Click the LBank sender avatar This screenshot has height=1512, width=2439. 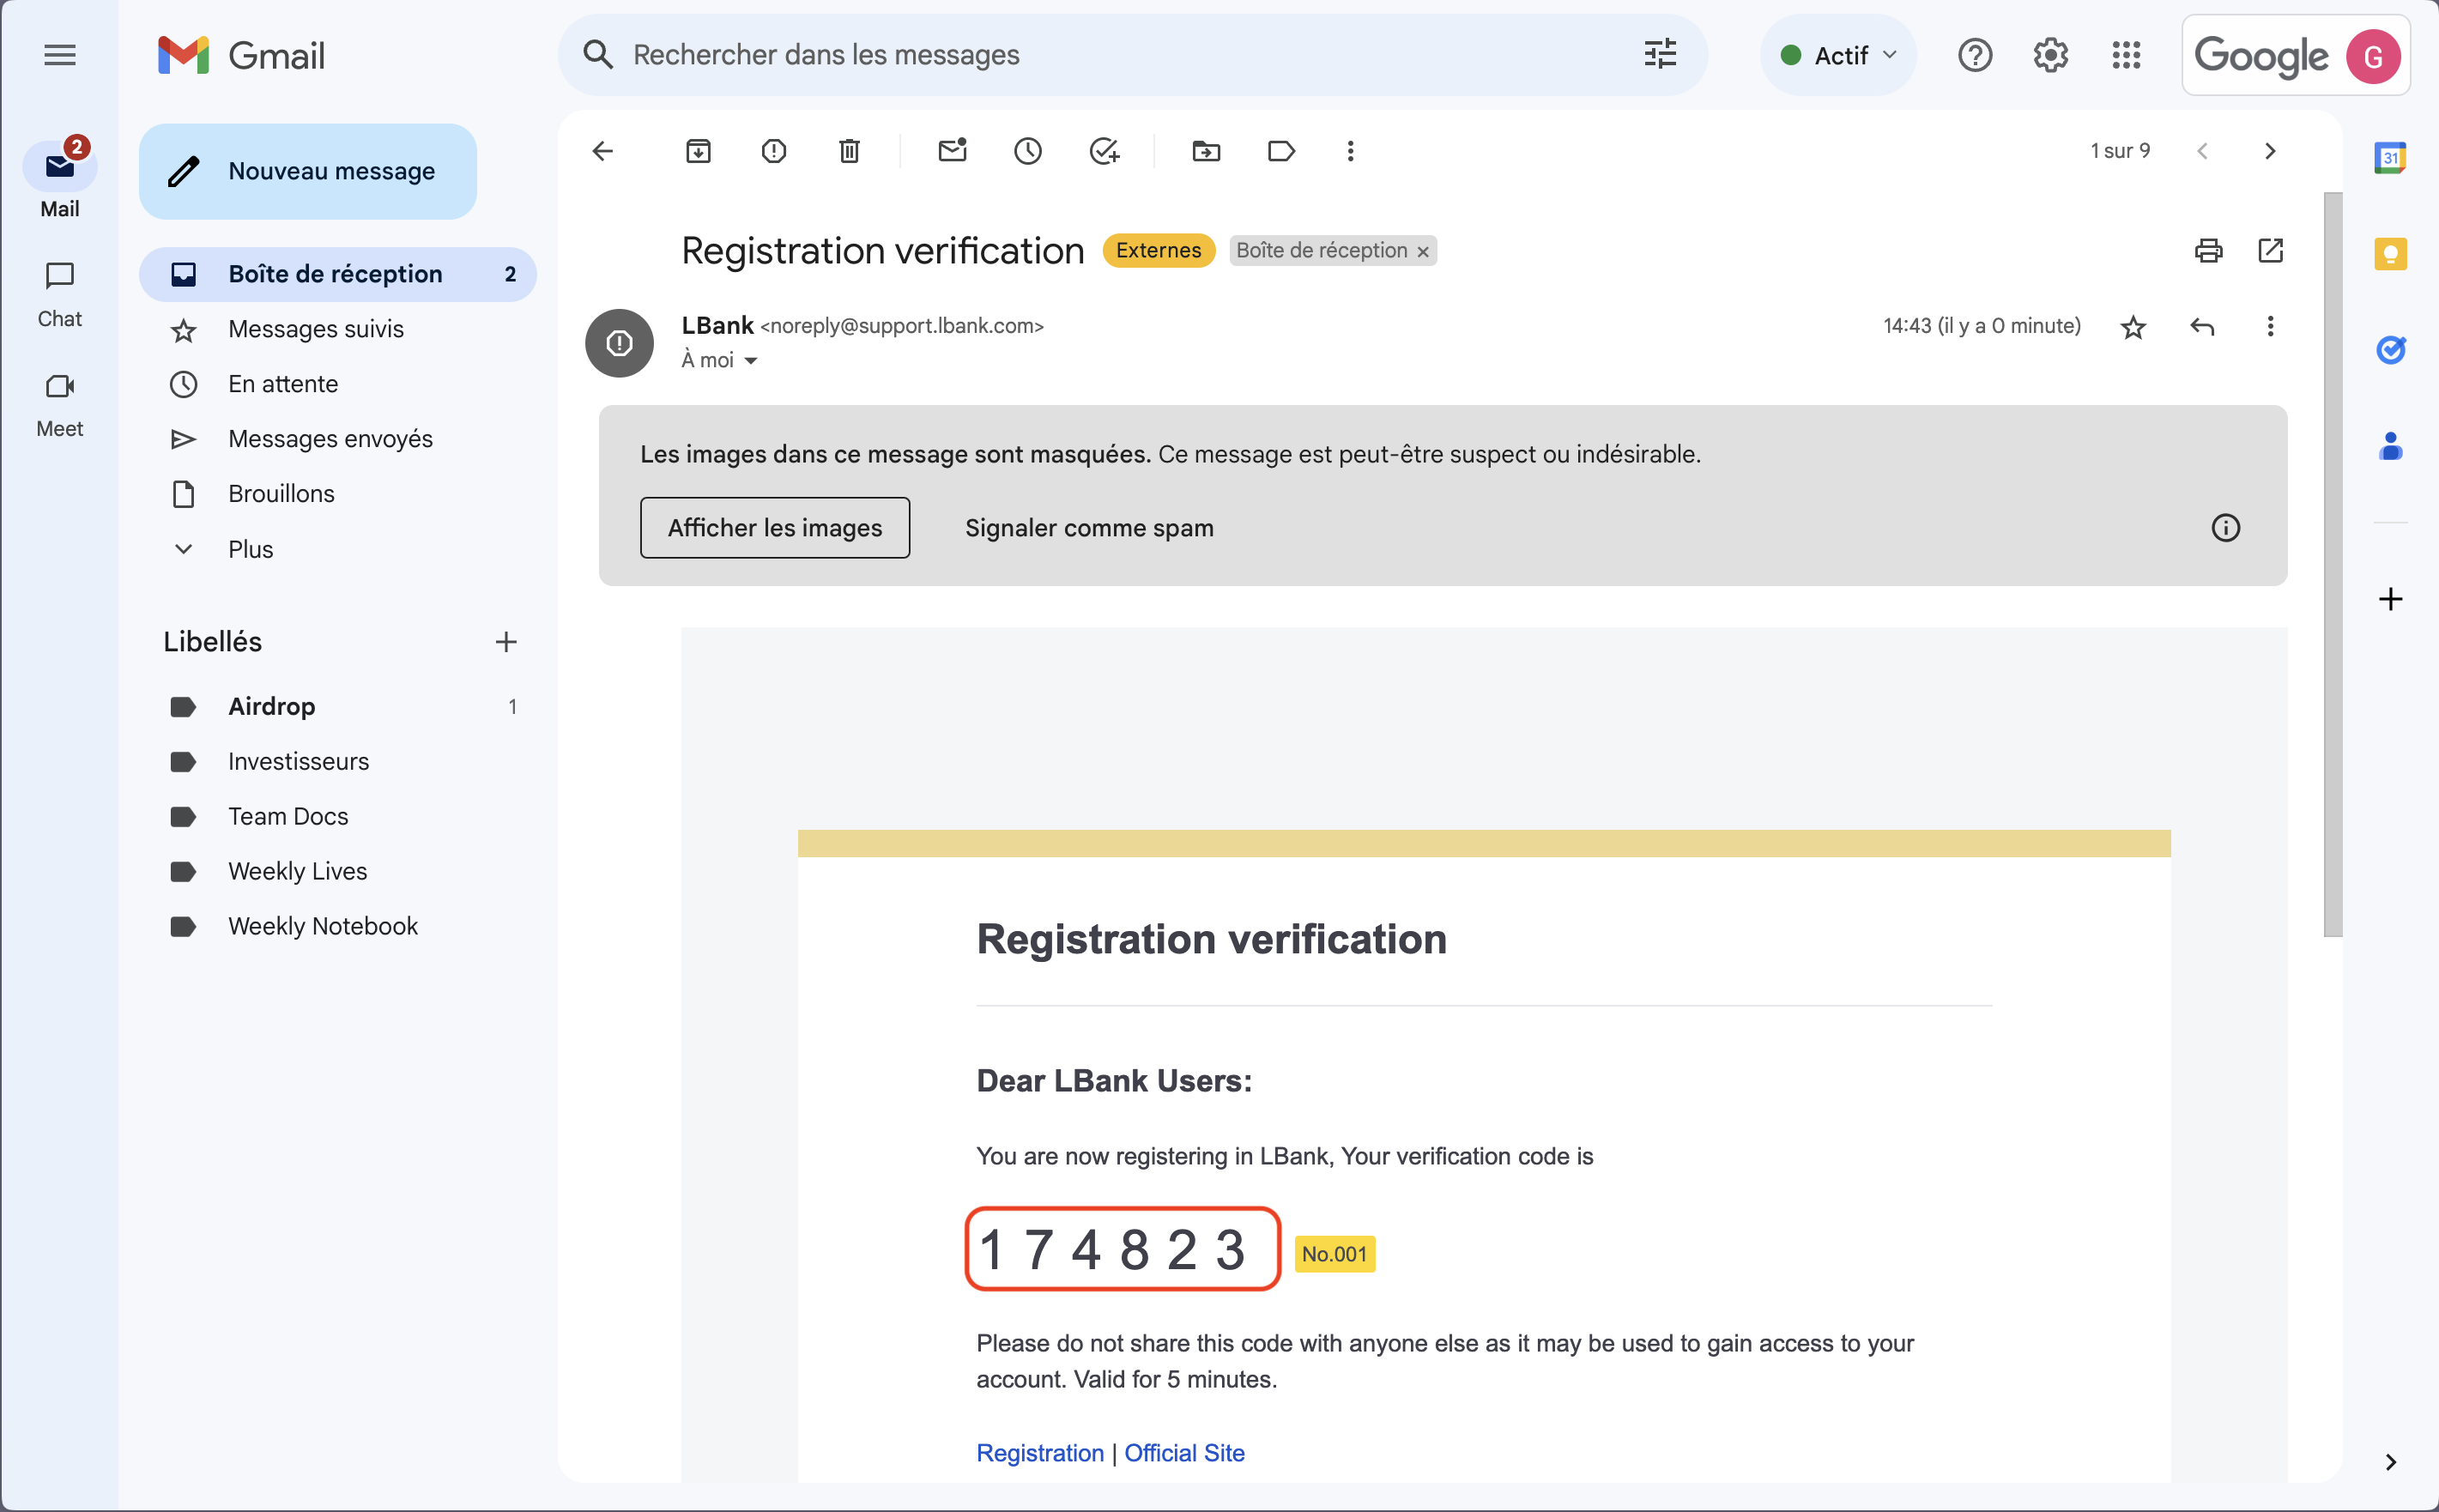click(619, 343)
